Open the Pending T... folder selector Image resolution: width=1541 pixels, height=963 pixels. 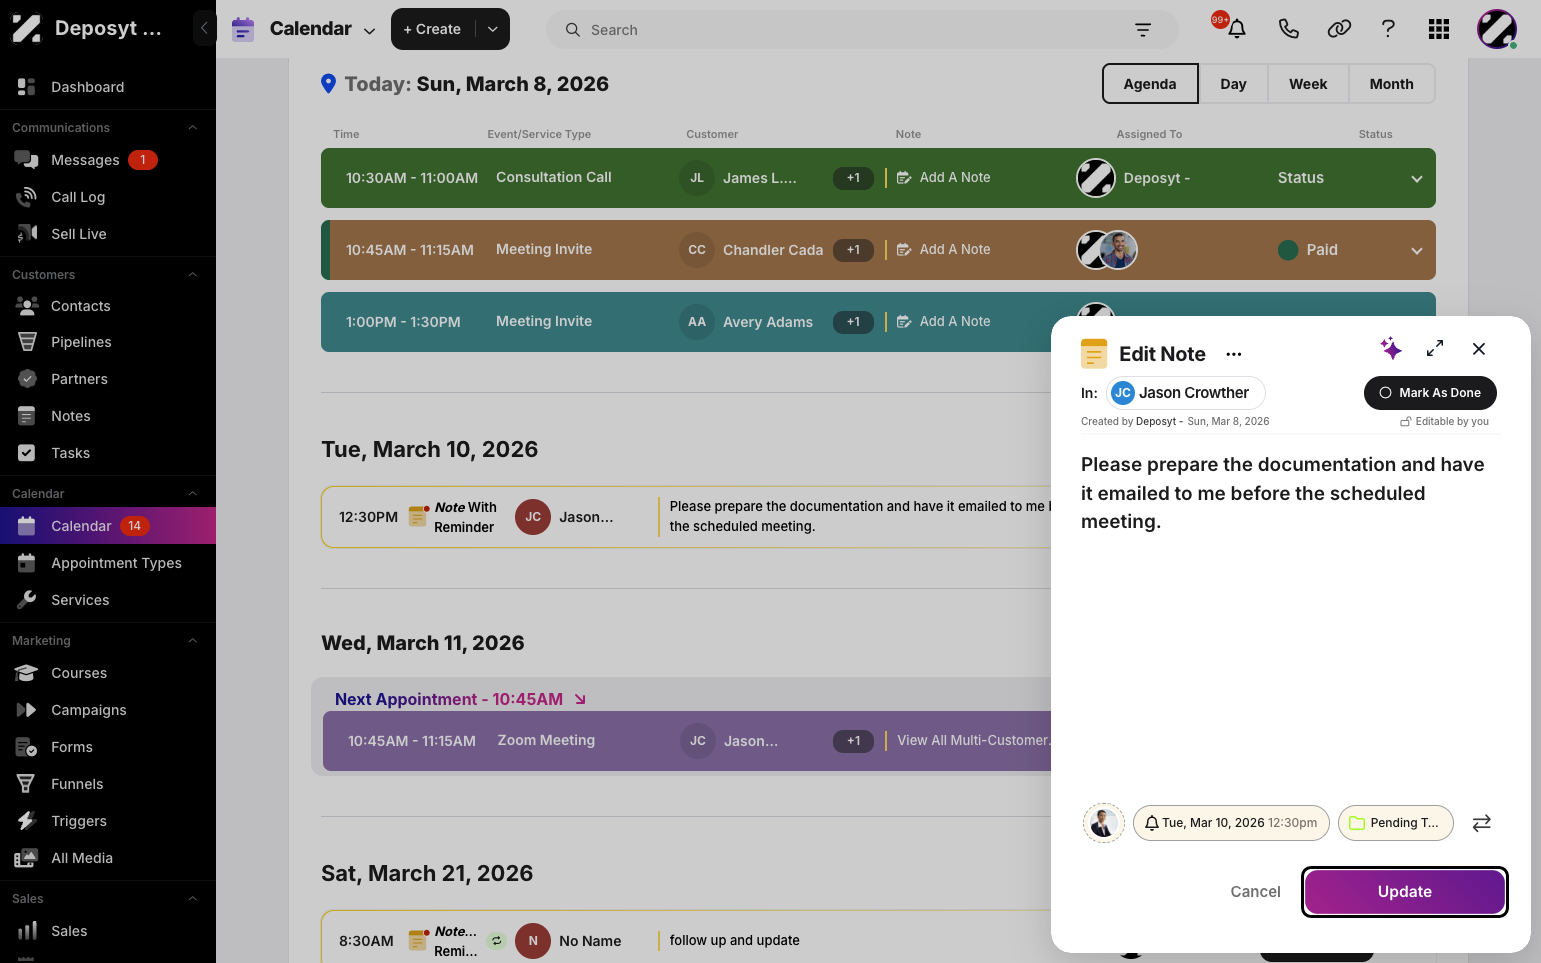pos(1395,823)
